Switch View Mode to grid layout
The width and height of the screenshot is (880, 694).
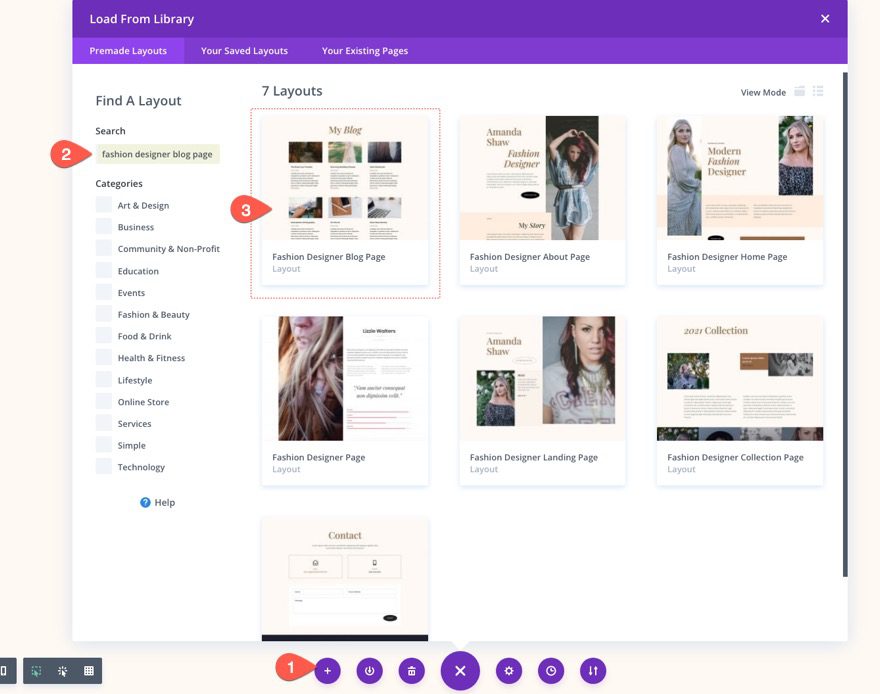coord(798,90)
